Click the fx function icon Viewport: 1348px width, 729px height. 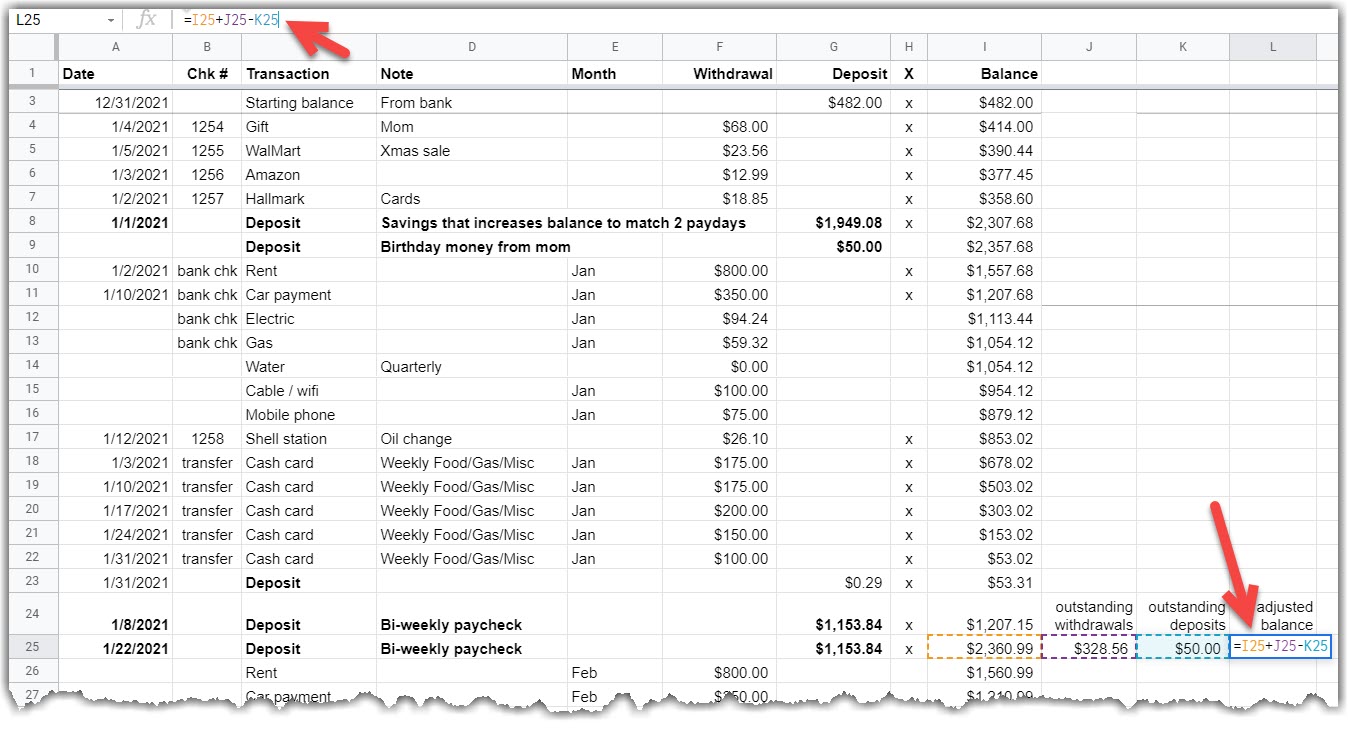click(146, 20)
